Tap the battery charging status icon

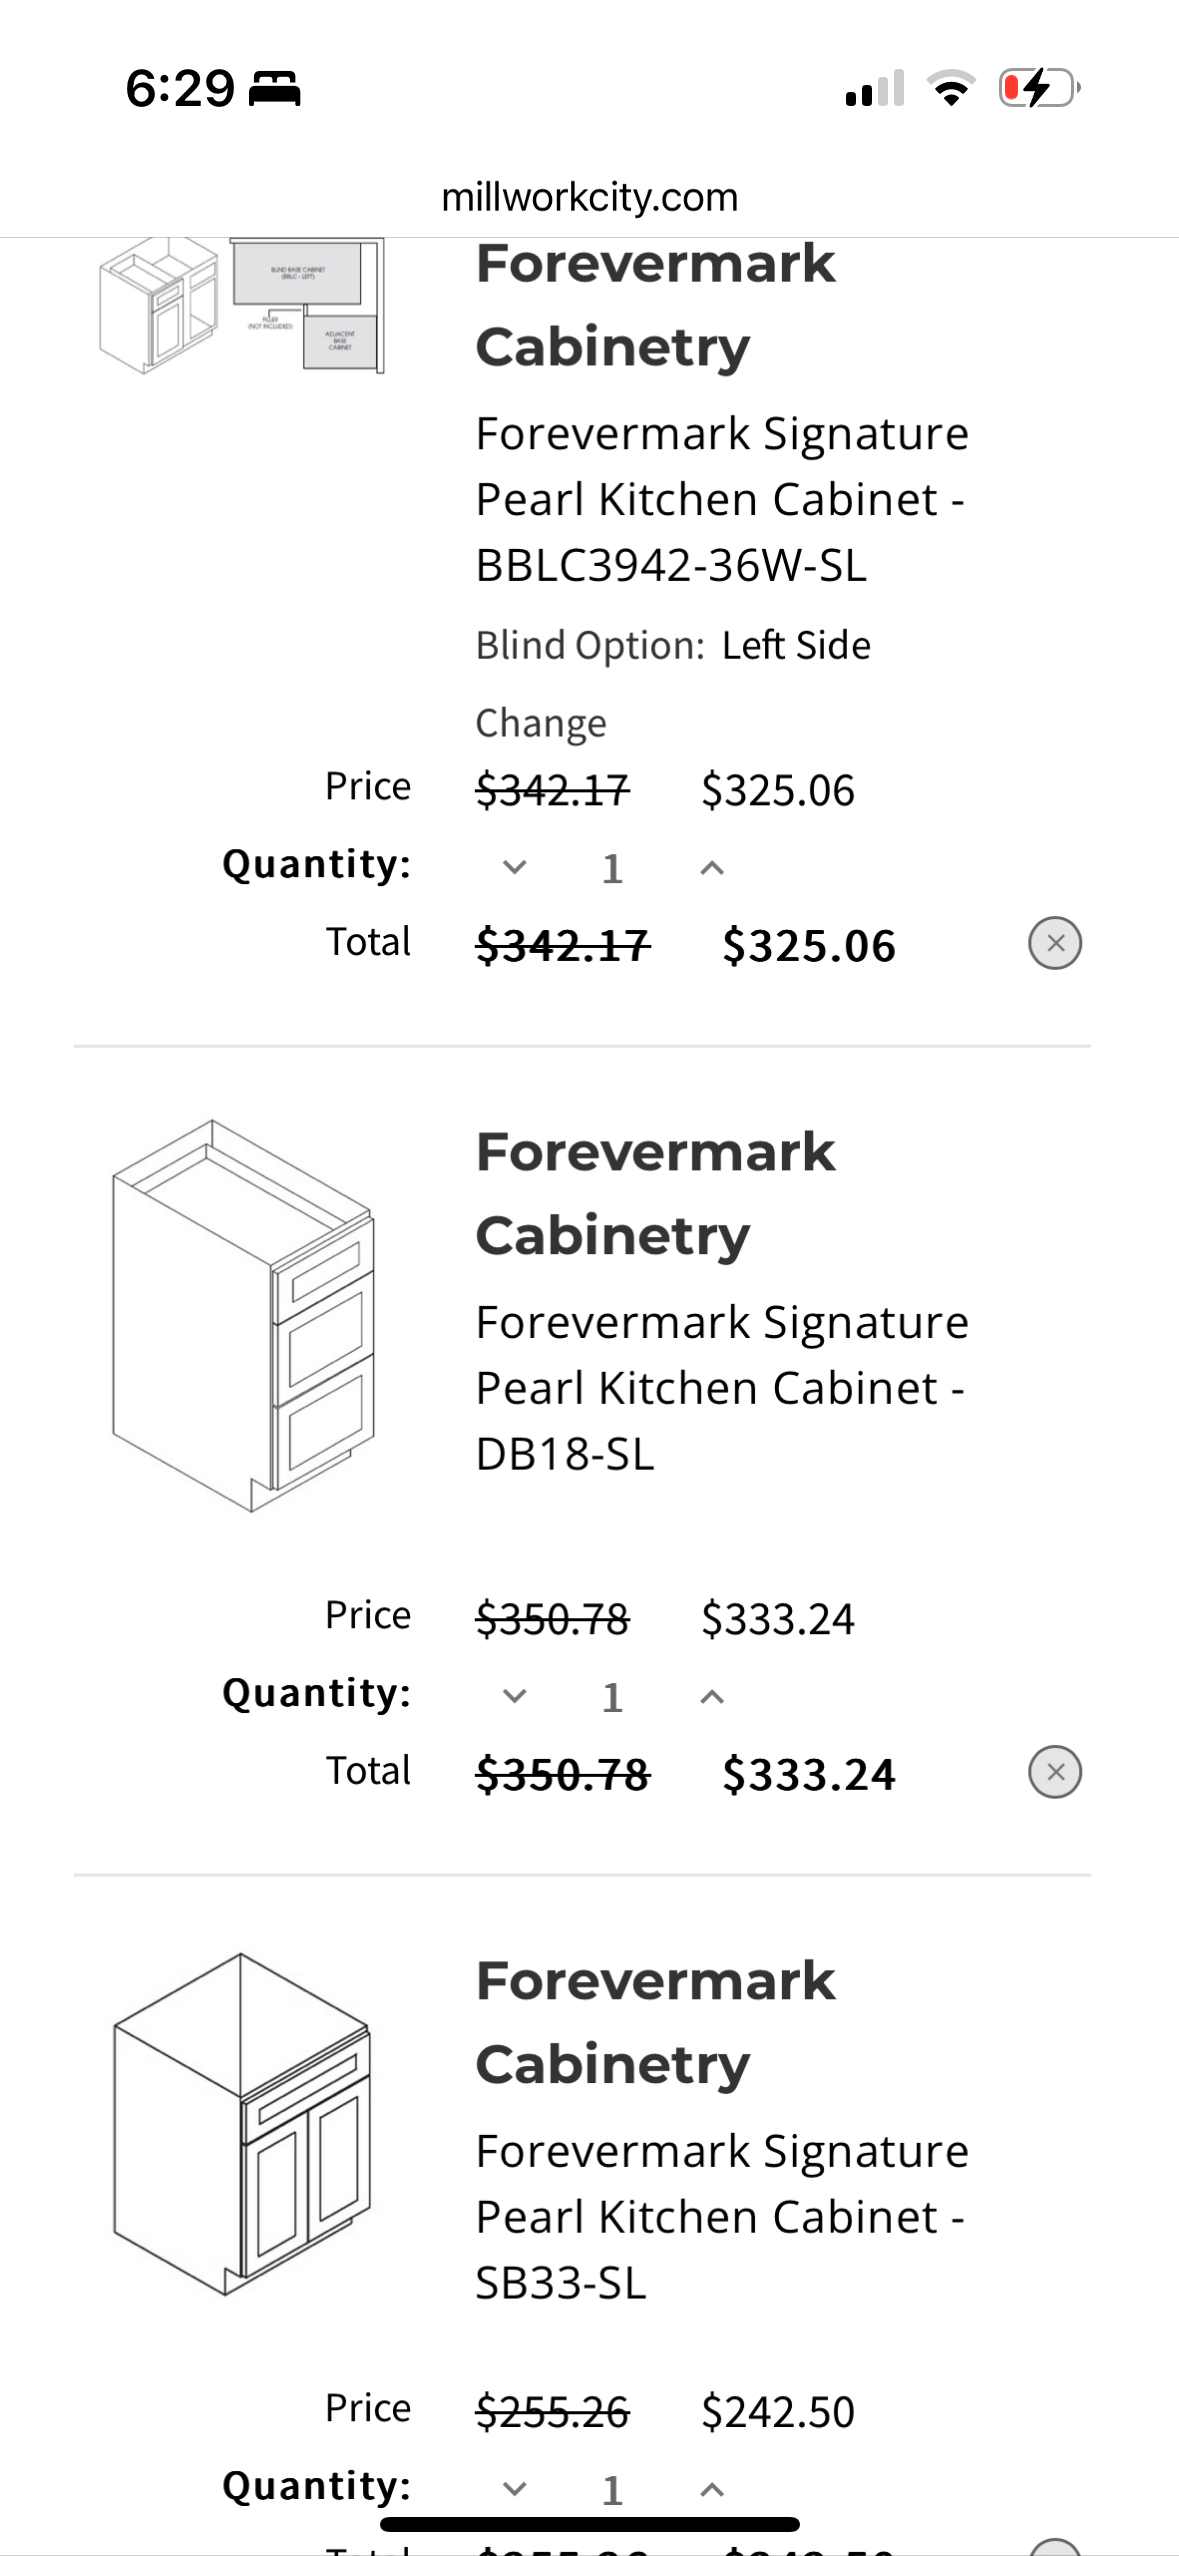[x=1039, y=88]
